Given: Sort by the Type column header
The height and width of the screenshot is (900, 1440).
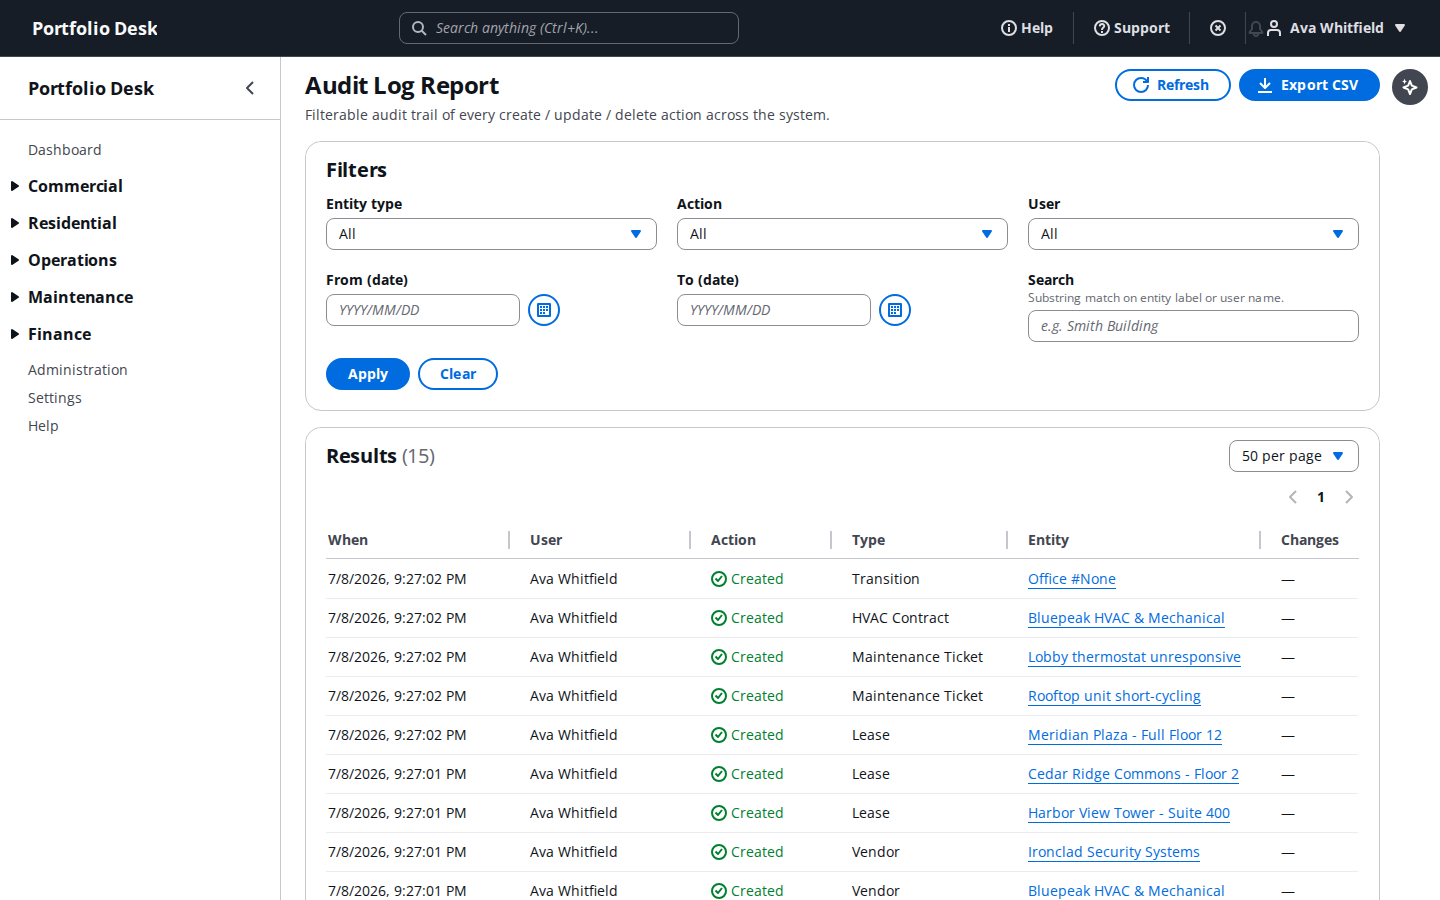Looking at the screenshot, I should pos(868,540).
